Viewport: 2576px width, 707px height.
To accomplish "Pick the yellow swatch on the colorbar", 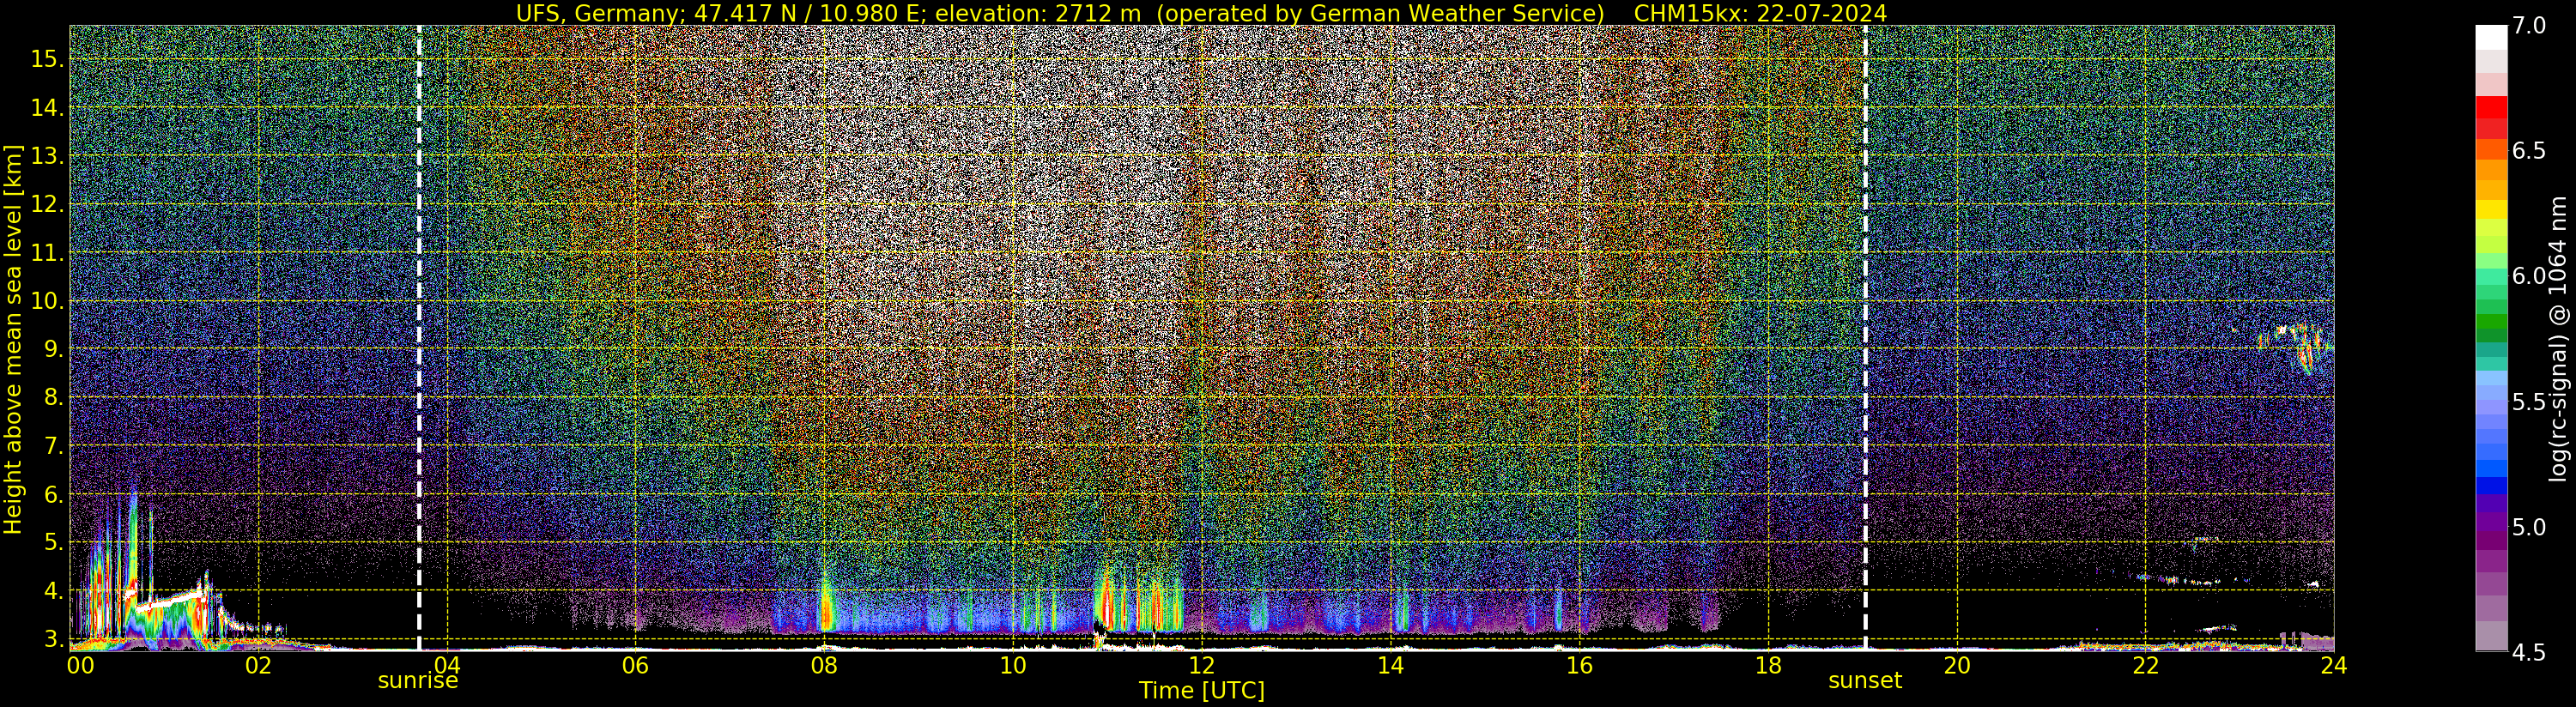I will coord(2491,210).
